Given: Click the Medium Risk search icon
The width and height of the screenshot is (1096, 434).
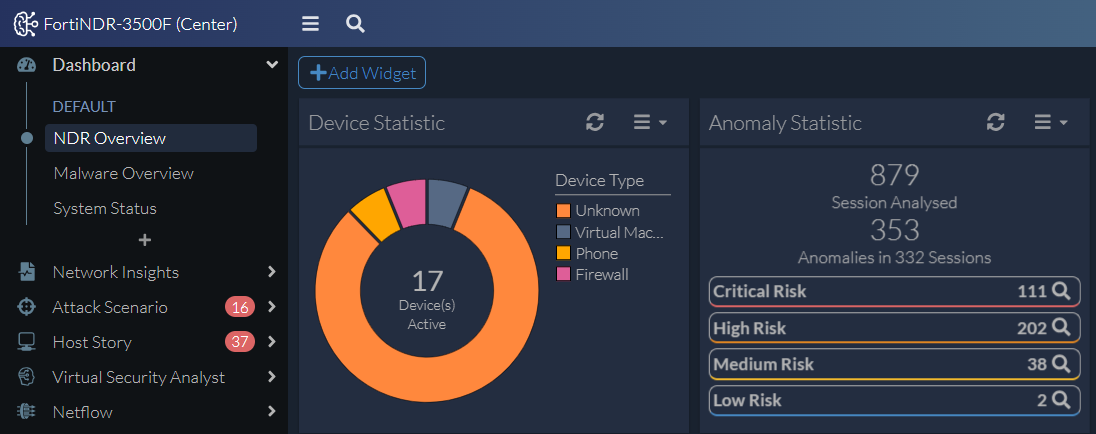Looking at the screenshot, I should (1061, 364).
